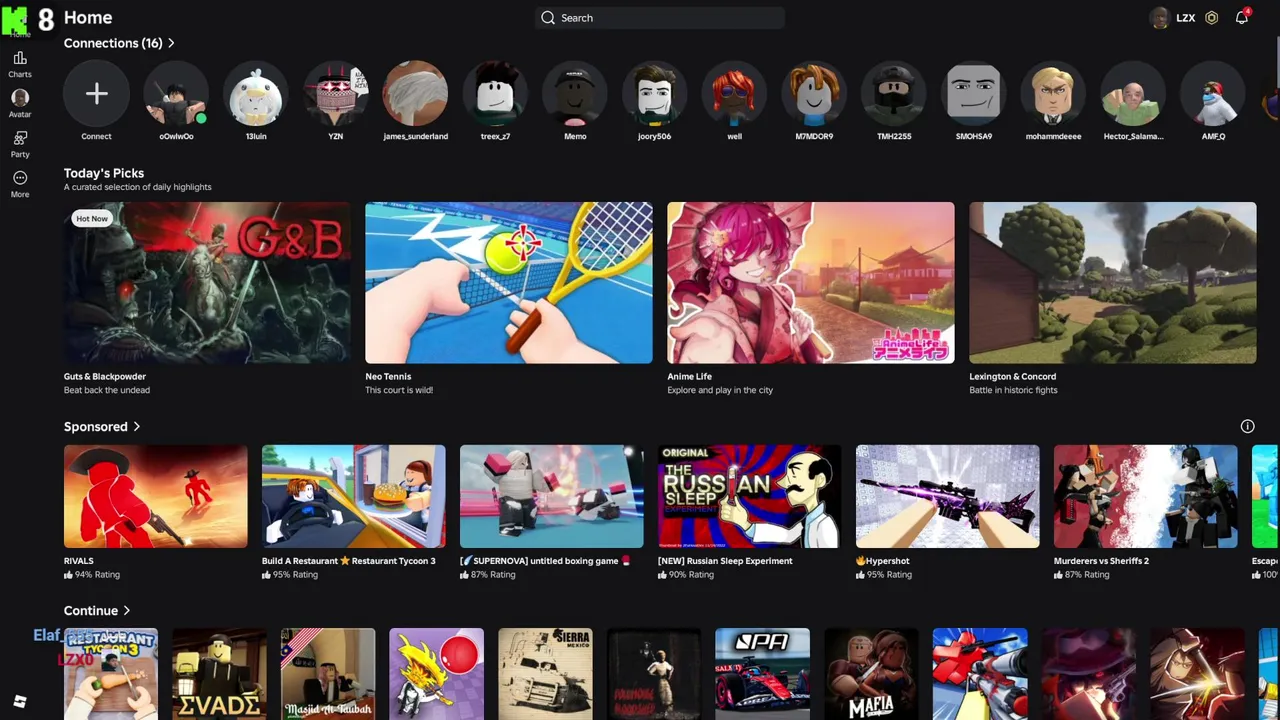
Task: Open the Avatar sidebar icon
Action: (x=20, y=104)
